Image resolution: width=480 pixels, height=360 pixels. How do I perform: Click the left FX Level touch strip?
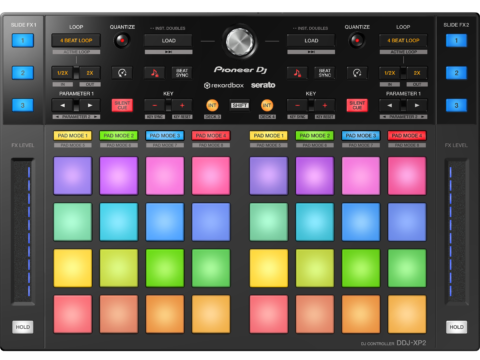(23, 231)
